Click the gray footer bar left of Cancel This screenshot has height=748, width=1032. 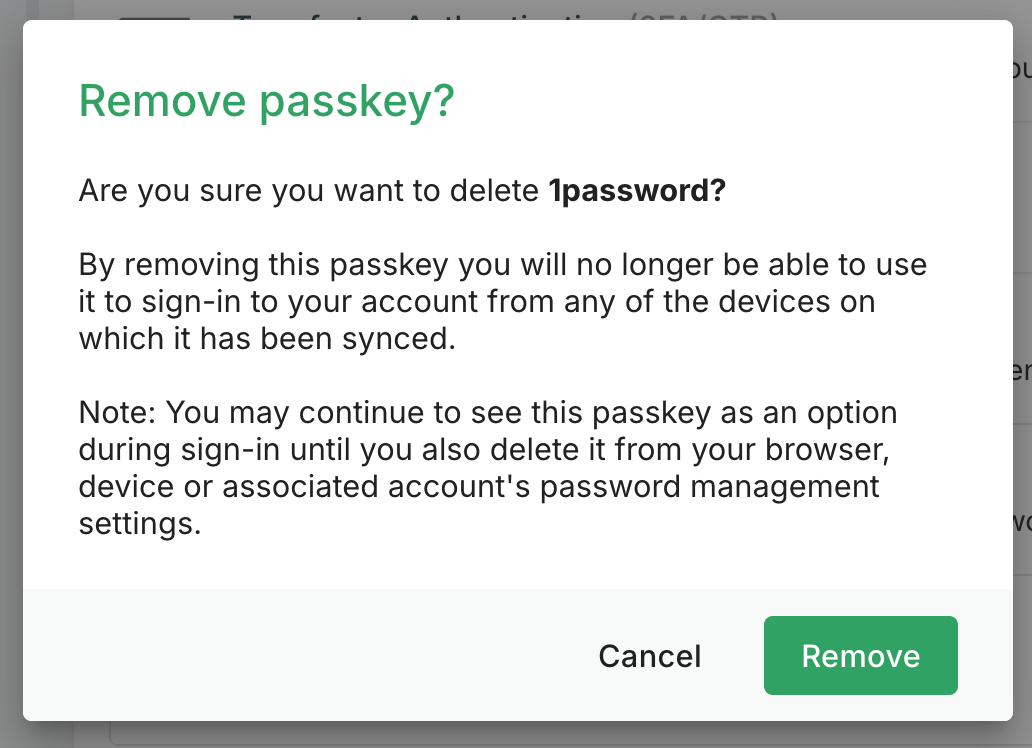(x=300, y=656)
